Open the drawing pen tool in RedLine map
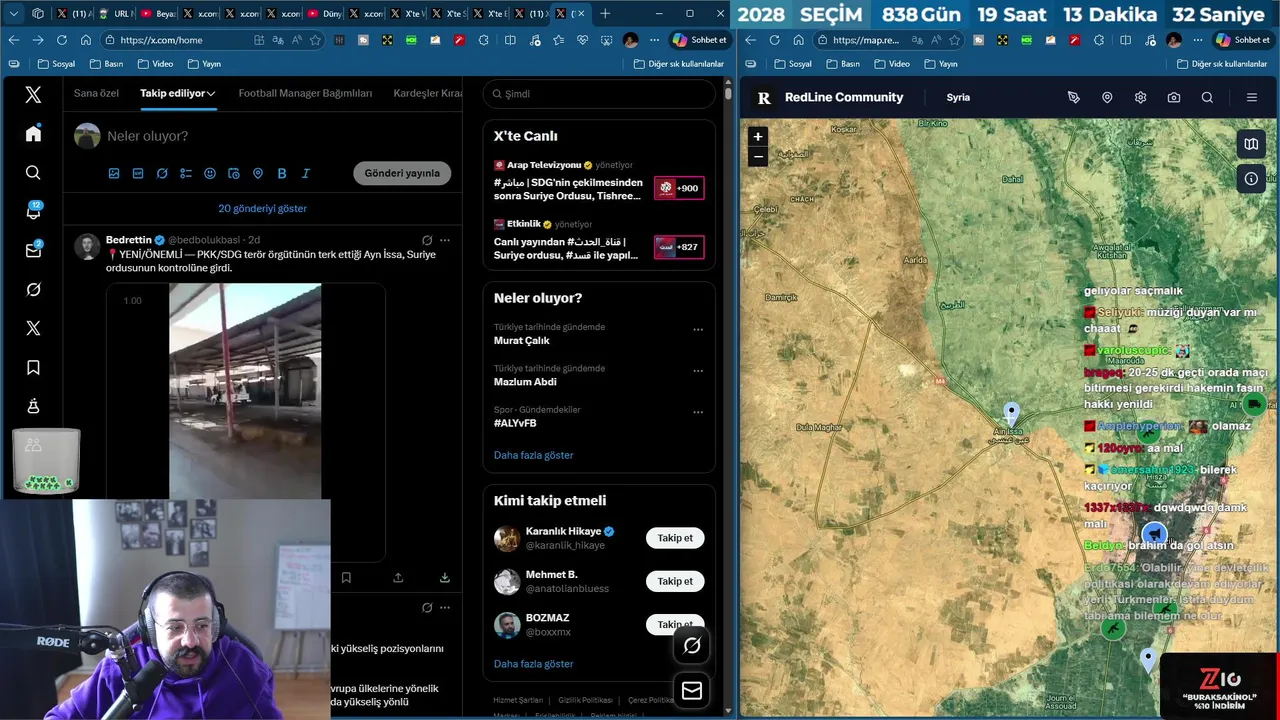The height and width of the screenshot is (720, 1280). [x=1074, y=97]
